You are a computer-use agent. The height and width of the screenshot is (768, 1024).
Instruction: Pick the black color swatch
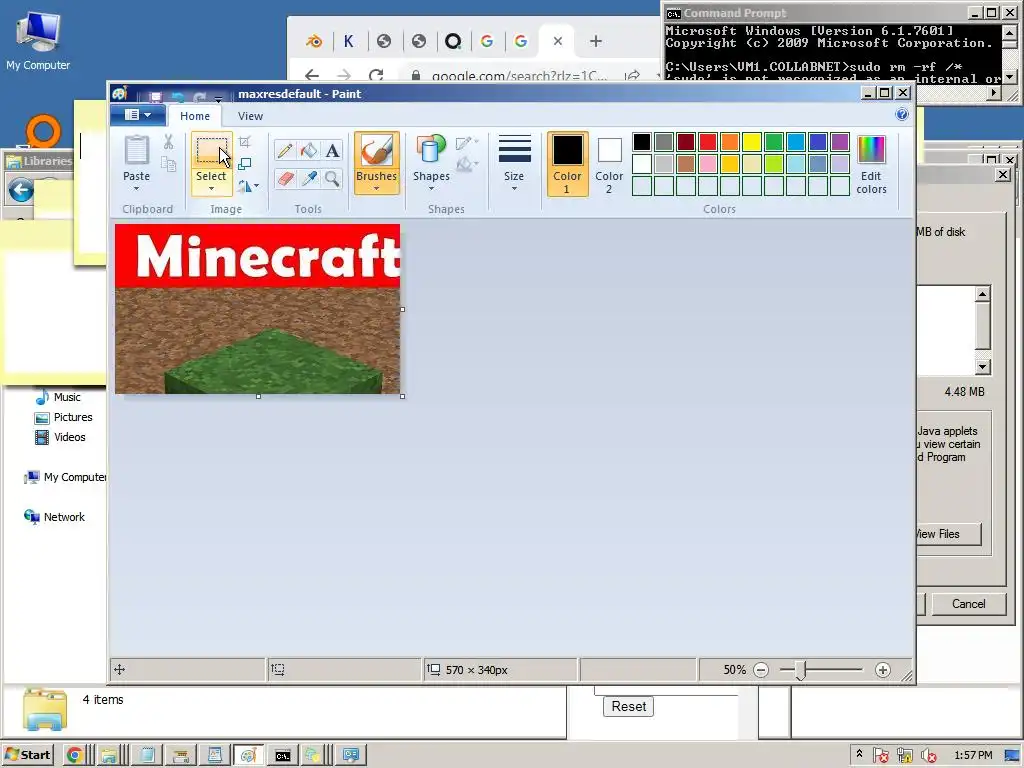[642, 142]
